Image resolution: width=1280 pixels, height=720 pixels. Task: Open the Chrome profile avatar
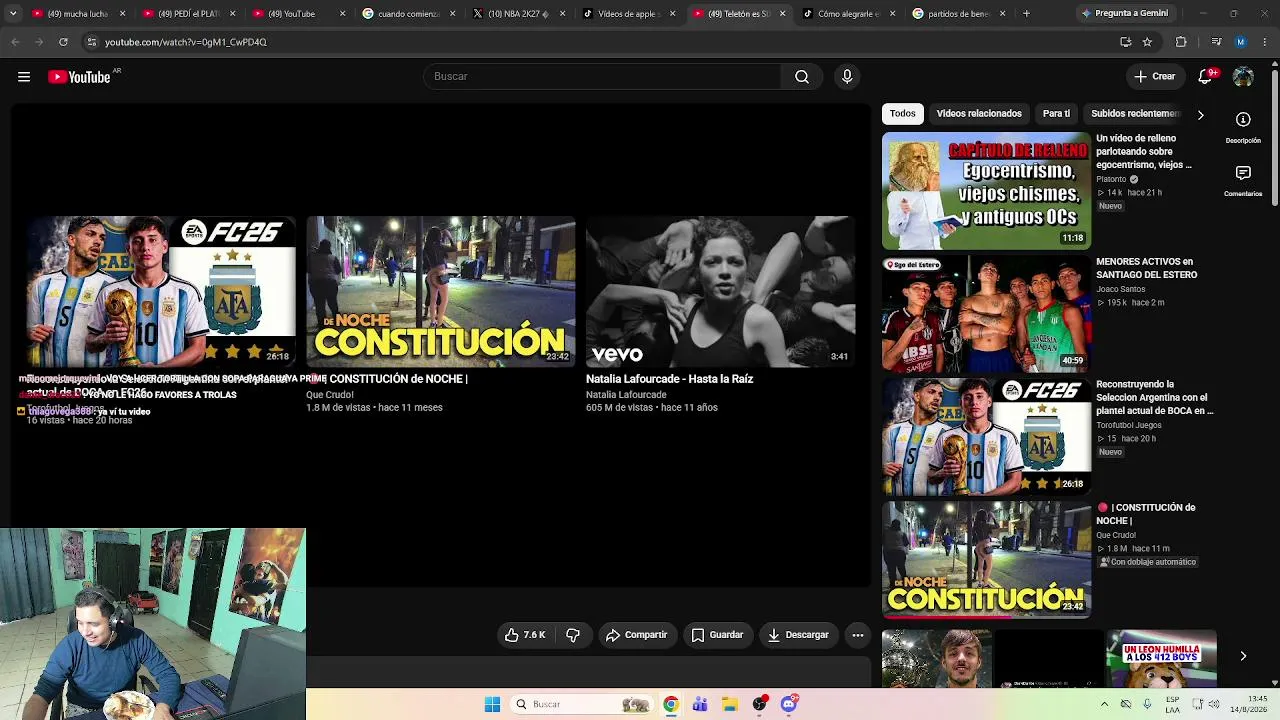point(1241,42)
